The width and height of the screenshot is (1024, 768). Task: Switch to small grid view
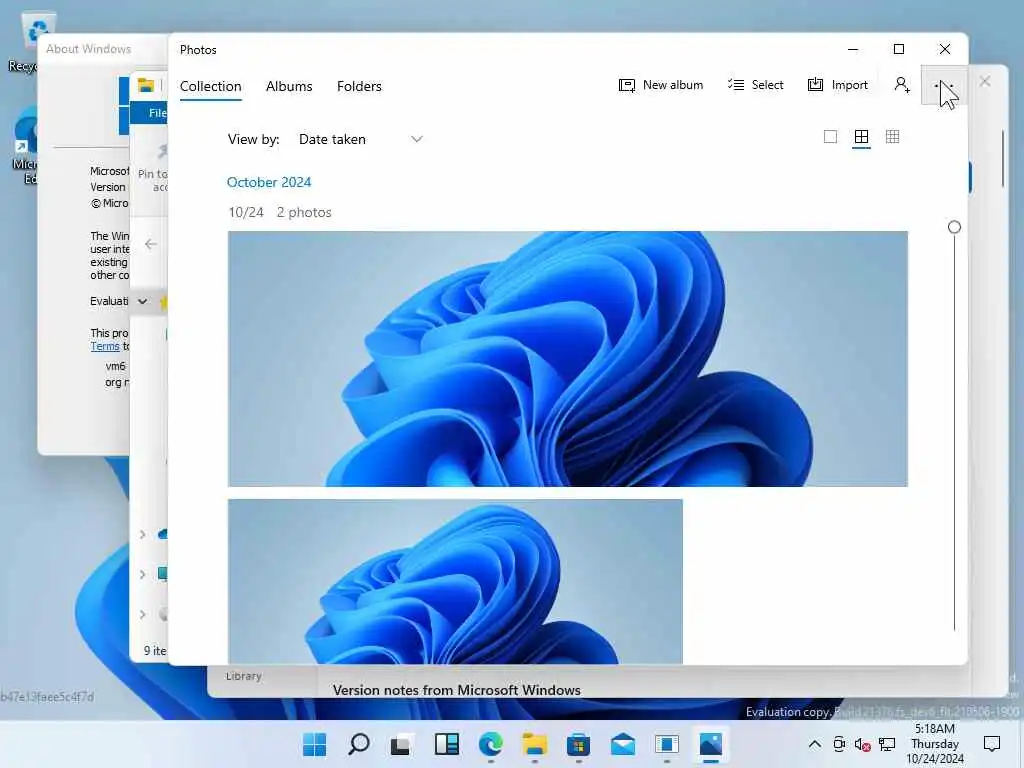tap(892, 136)
